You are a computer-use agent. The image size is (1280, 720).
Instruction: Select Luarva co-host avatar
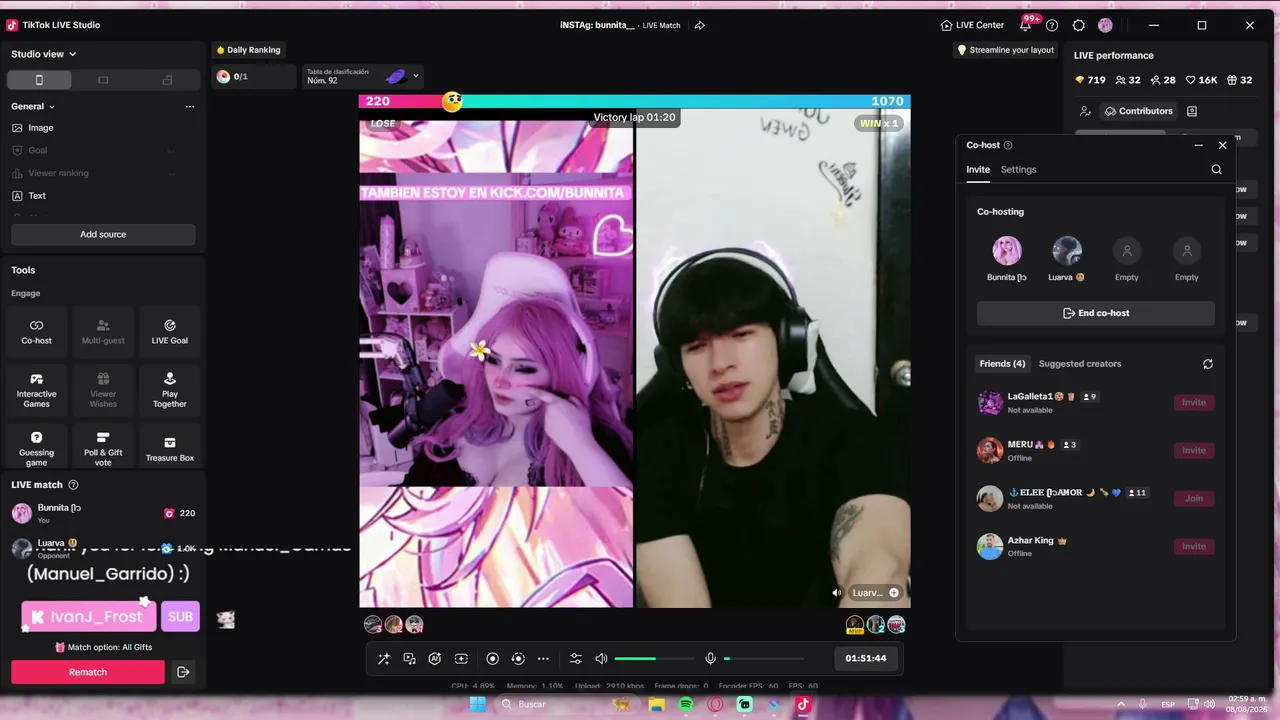(1067, 250)
